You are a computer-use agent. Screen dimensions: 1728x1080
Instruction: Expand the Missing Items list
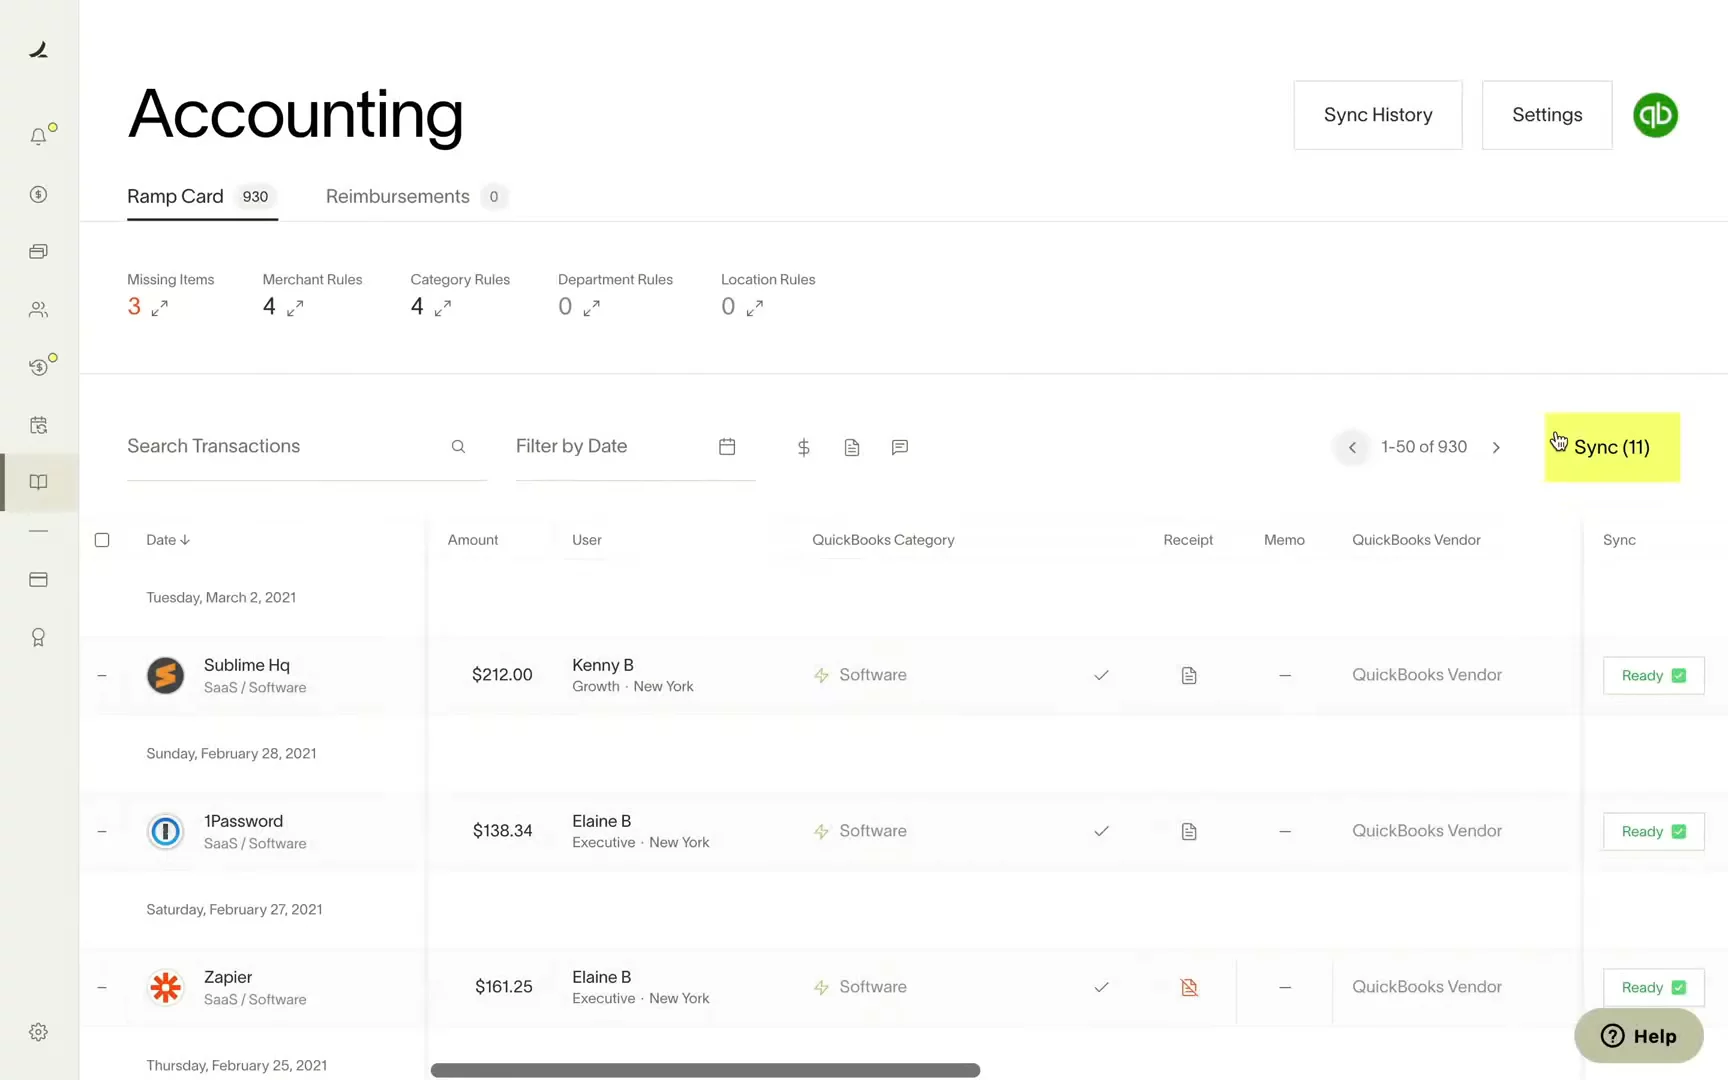(159, 308)
